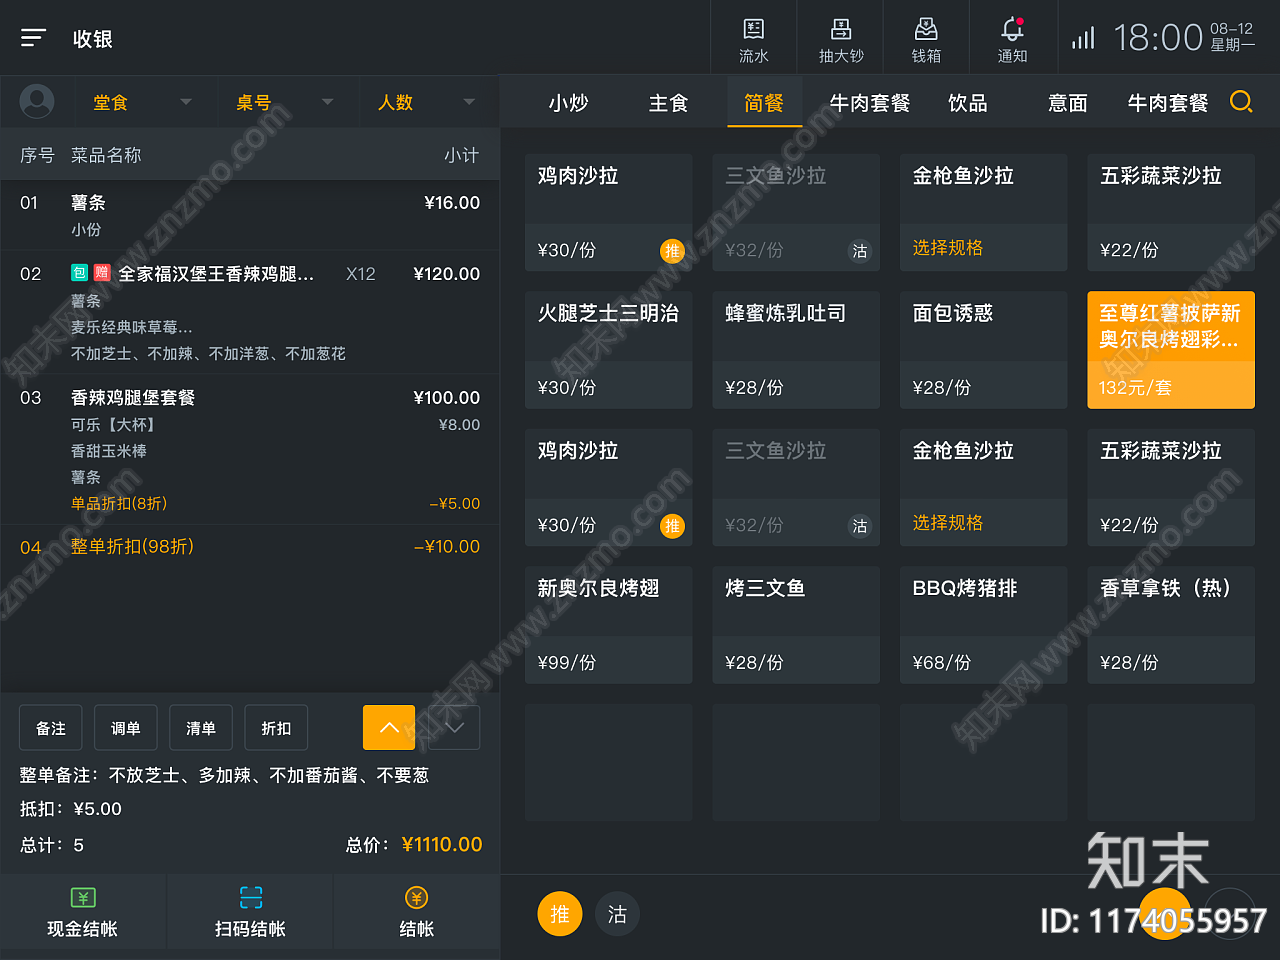Click the 包 tag on order item 02

coord(79,273)
